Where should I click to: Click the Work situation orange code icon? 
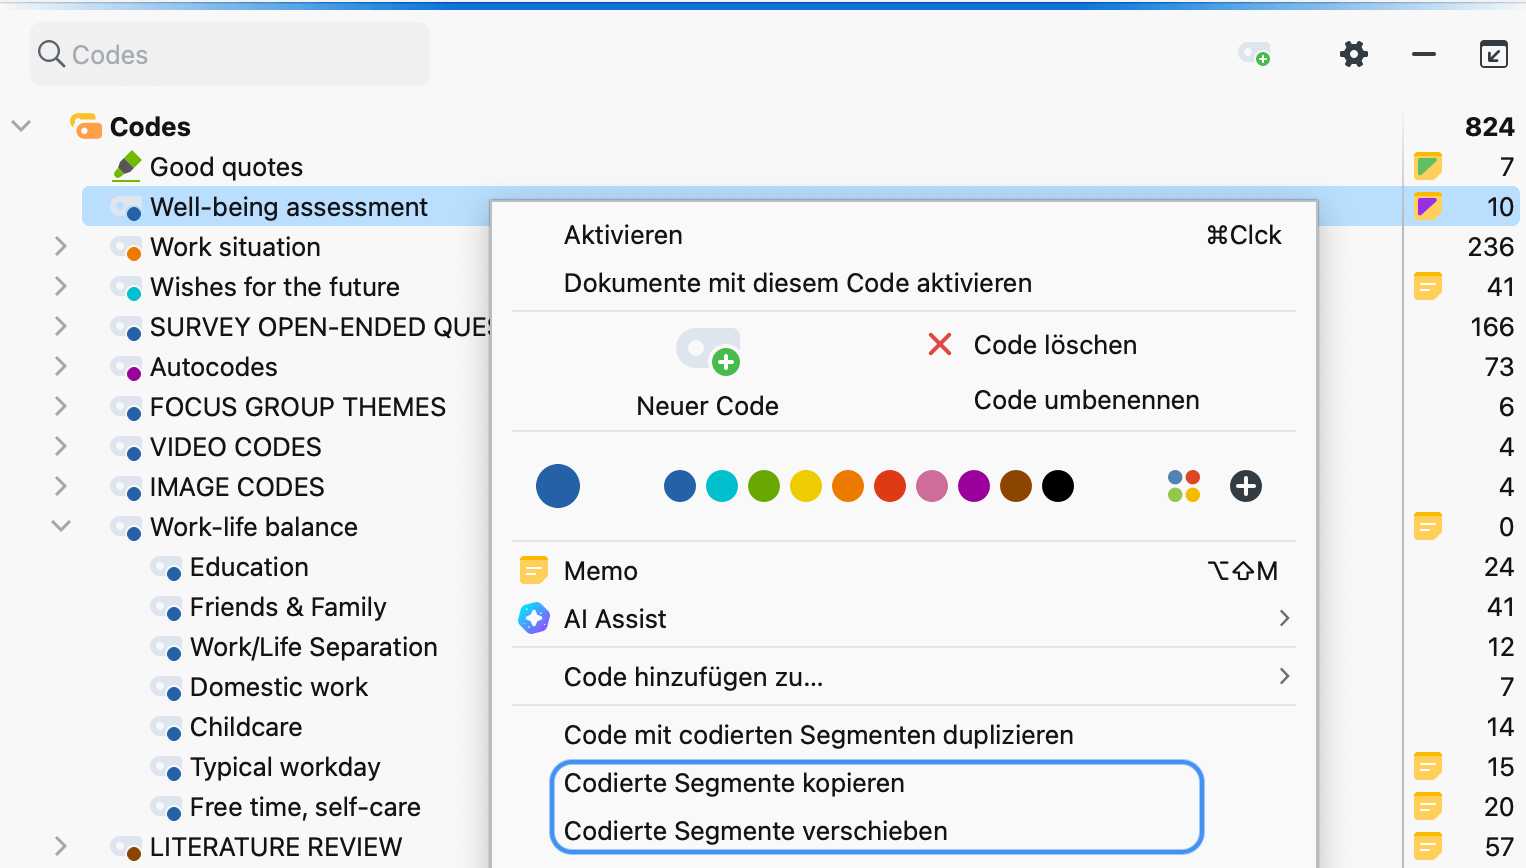coord(127,248)
